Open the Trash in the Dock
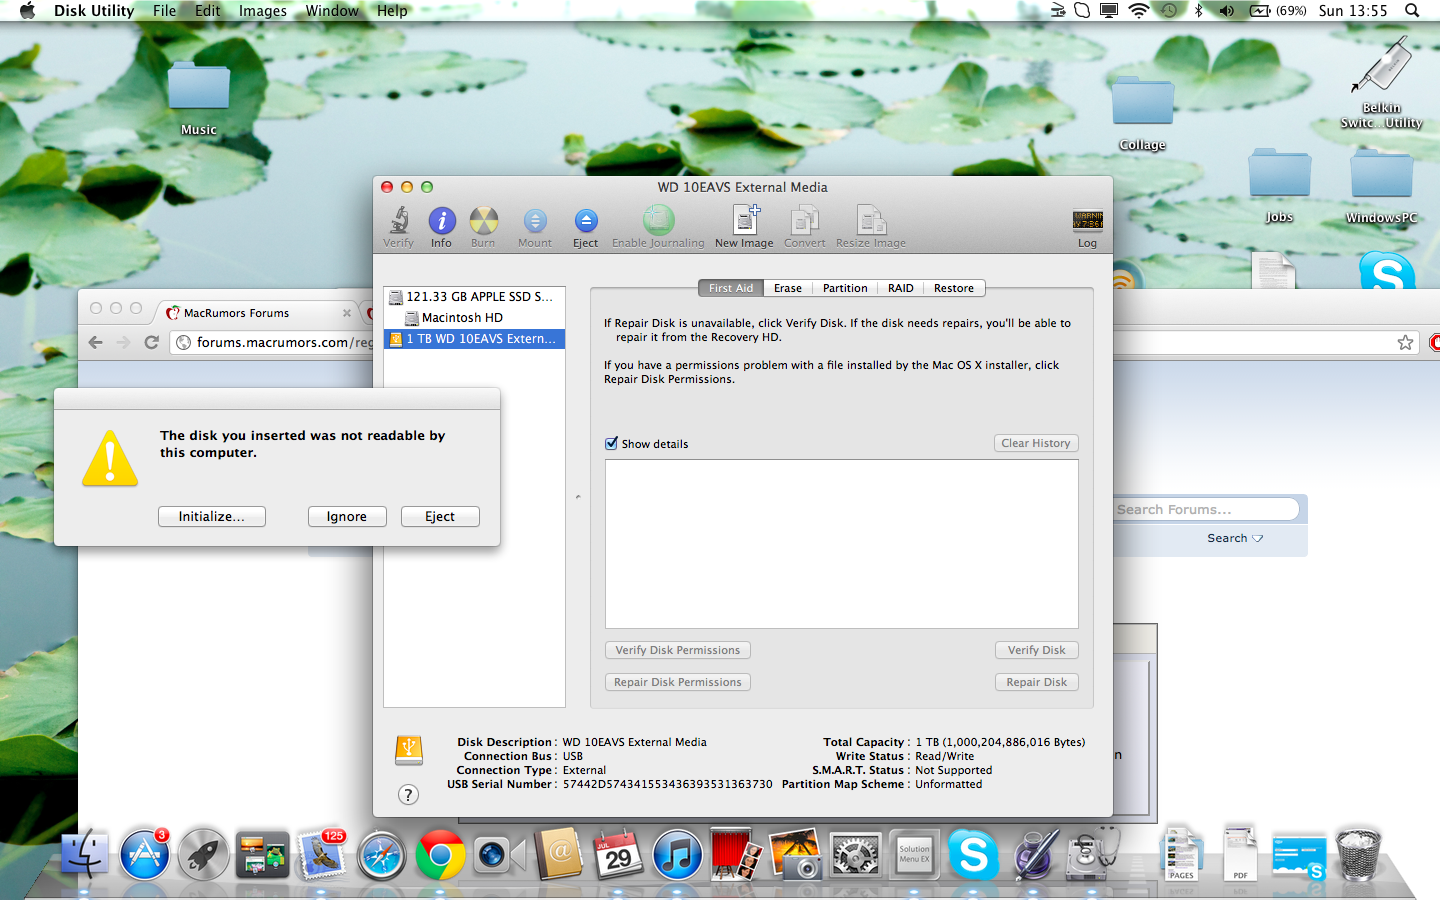This screenshot has width=1440, height=900. 1358,854
